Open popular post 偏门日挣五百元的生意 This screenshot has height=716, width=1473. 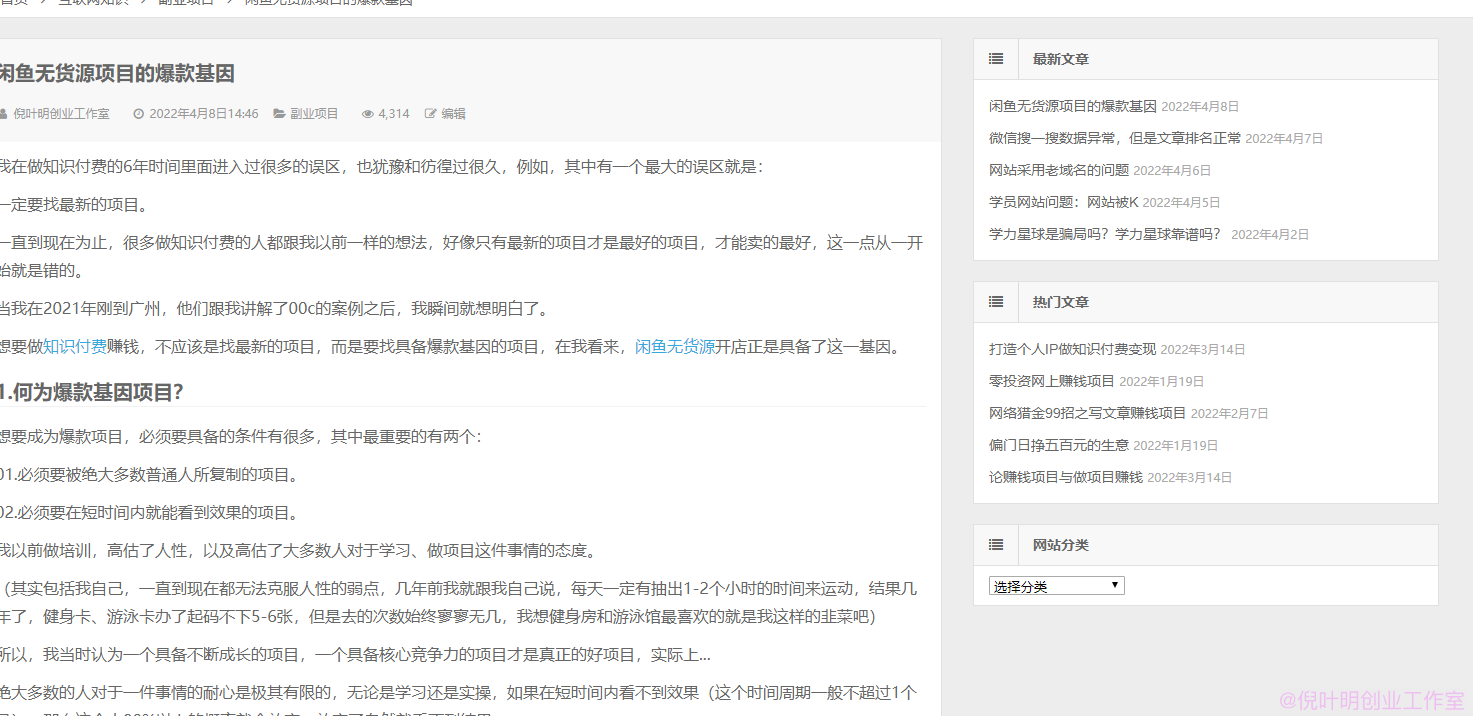(x=1059, y=445)
